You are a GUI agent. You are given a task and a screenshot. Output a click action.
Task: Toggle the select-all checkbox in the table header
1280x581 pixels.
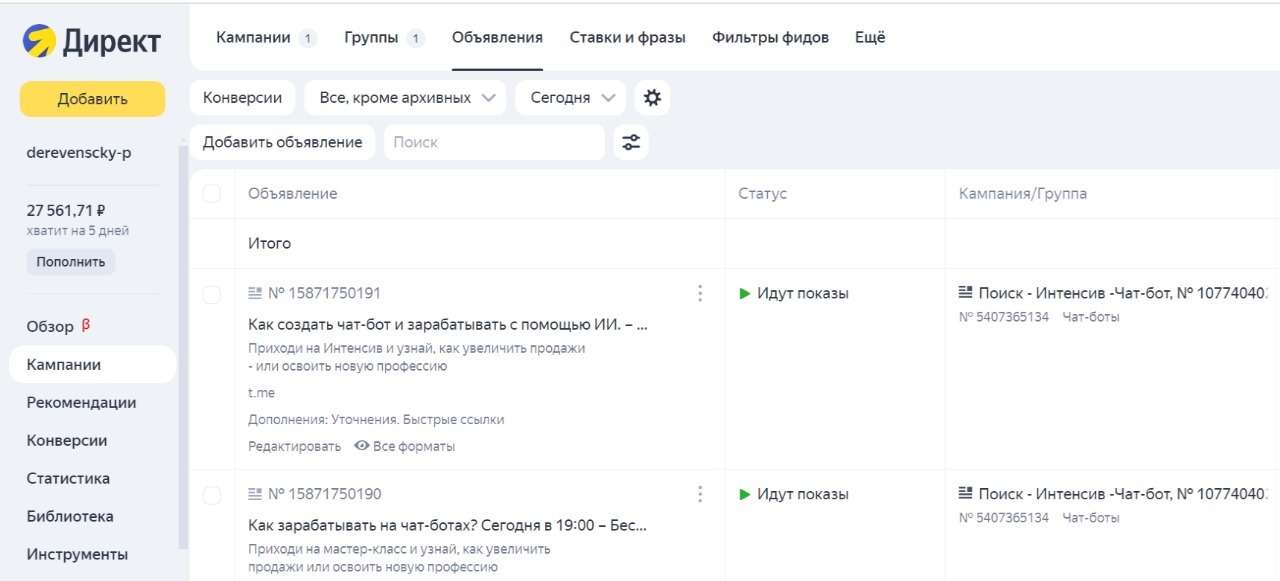[x=212, y=193]
